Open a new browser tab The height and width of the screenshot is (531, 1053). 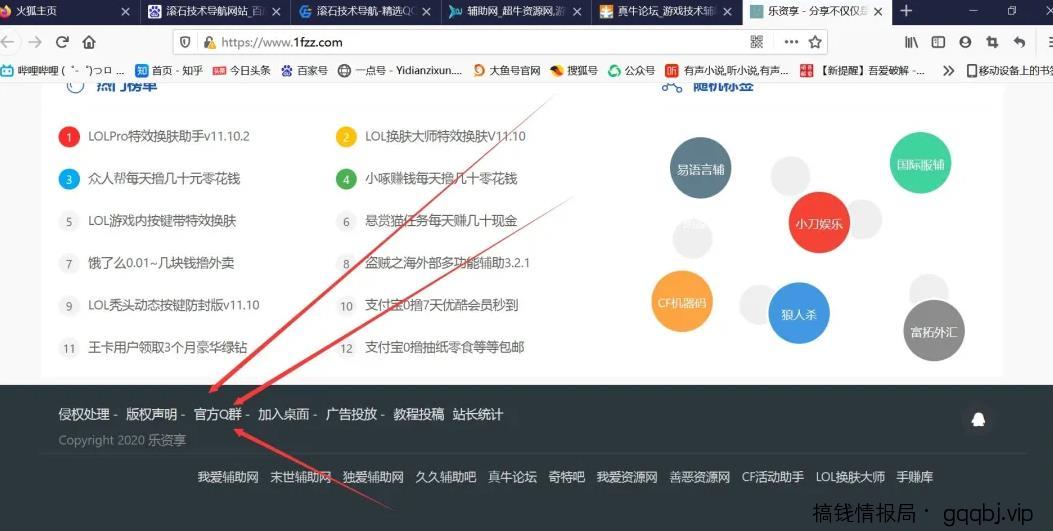(906, 11)
